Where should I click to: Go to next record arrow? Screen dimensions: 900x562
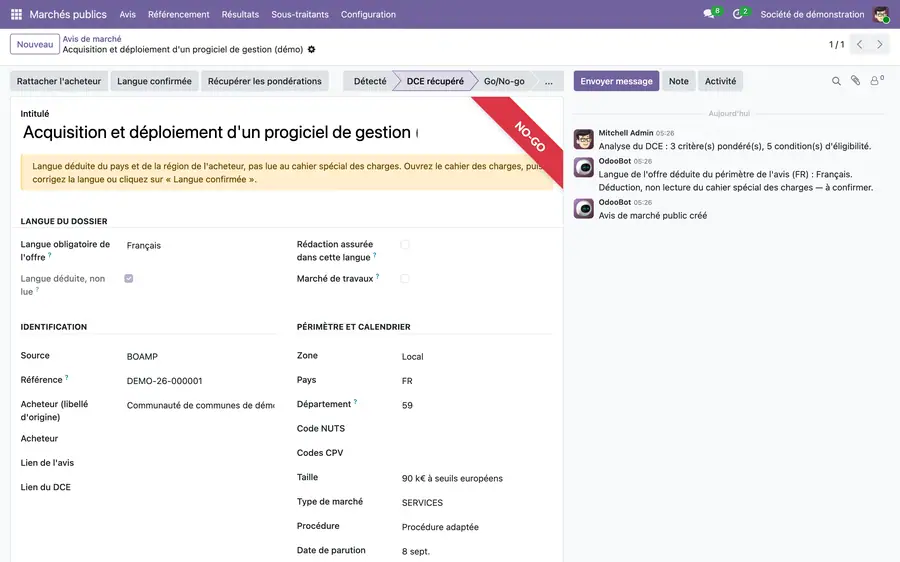pyautogui.click(x=879, y=44)
